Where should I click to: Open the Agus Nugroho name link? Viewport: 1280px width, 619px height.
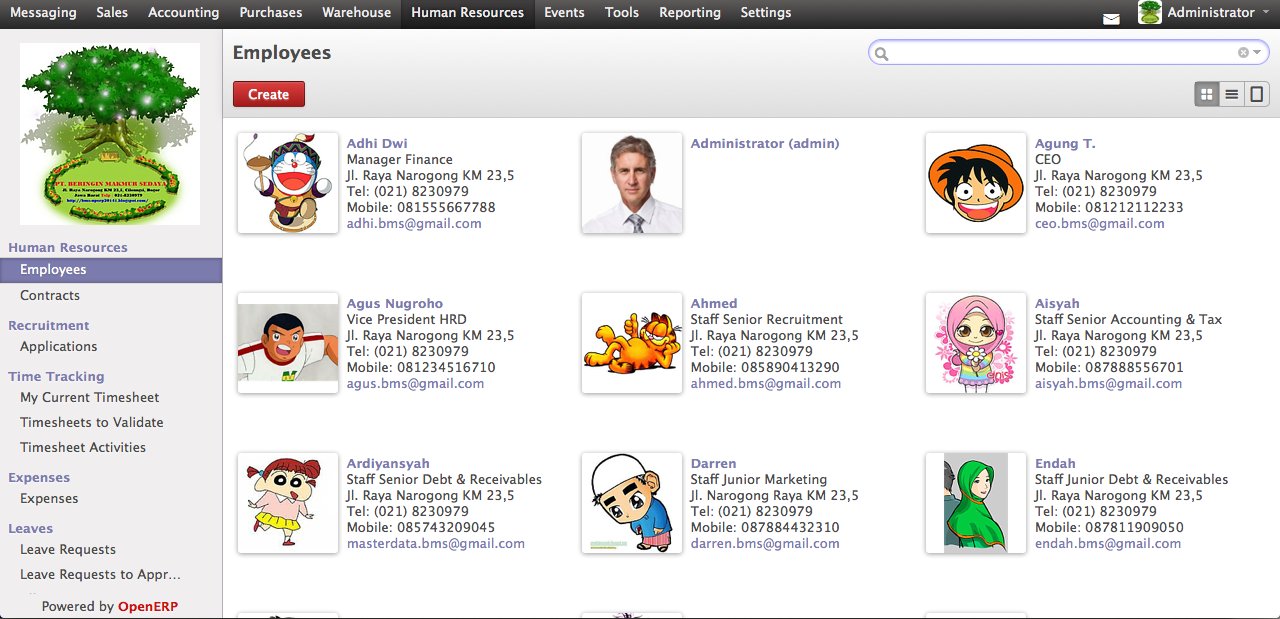(x=395, y=303)
